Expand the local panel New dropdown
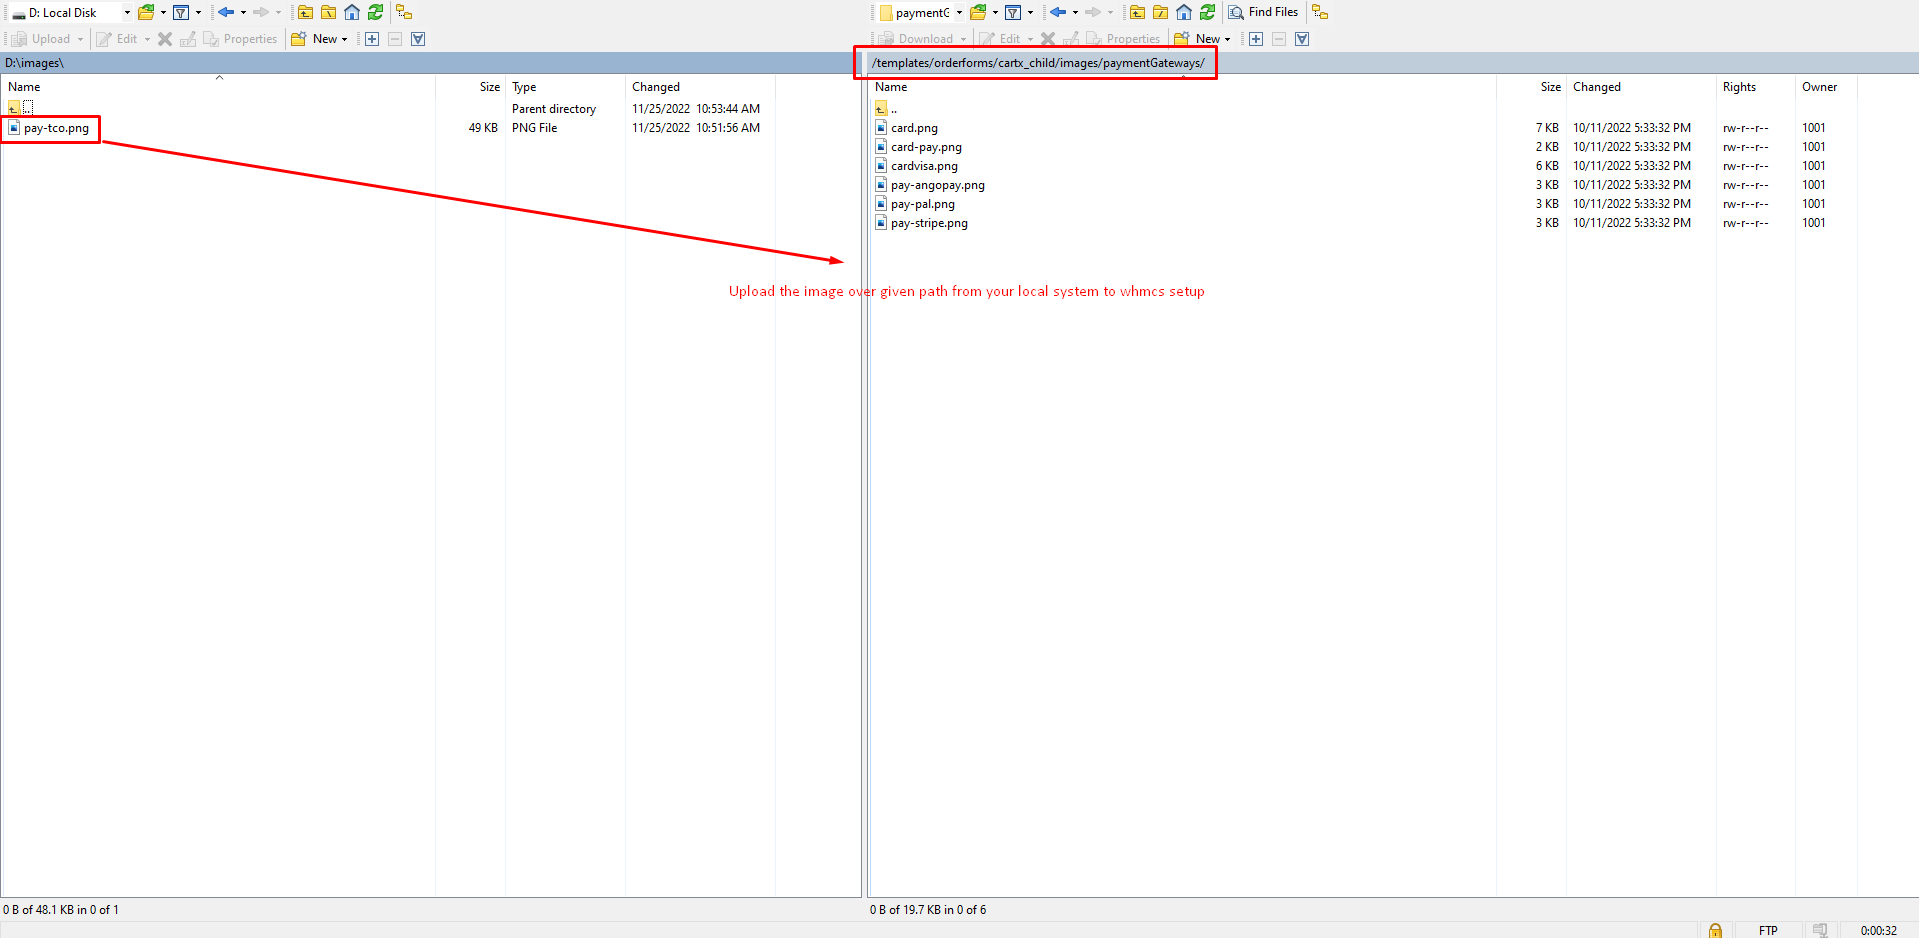1919x938 pixels. pos(345,39)
